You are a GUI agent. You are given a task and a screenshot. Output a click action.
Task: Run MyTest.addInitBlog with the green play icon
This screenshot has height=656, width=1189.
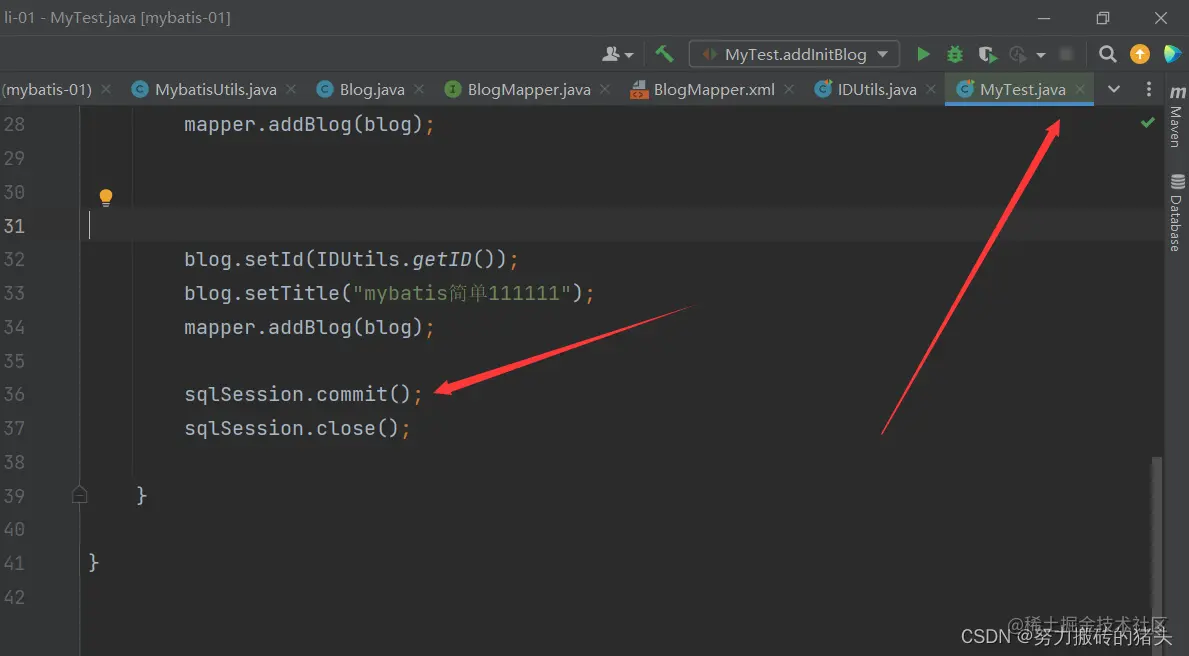[923, 54]
